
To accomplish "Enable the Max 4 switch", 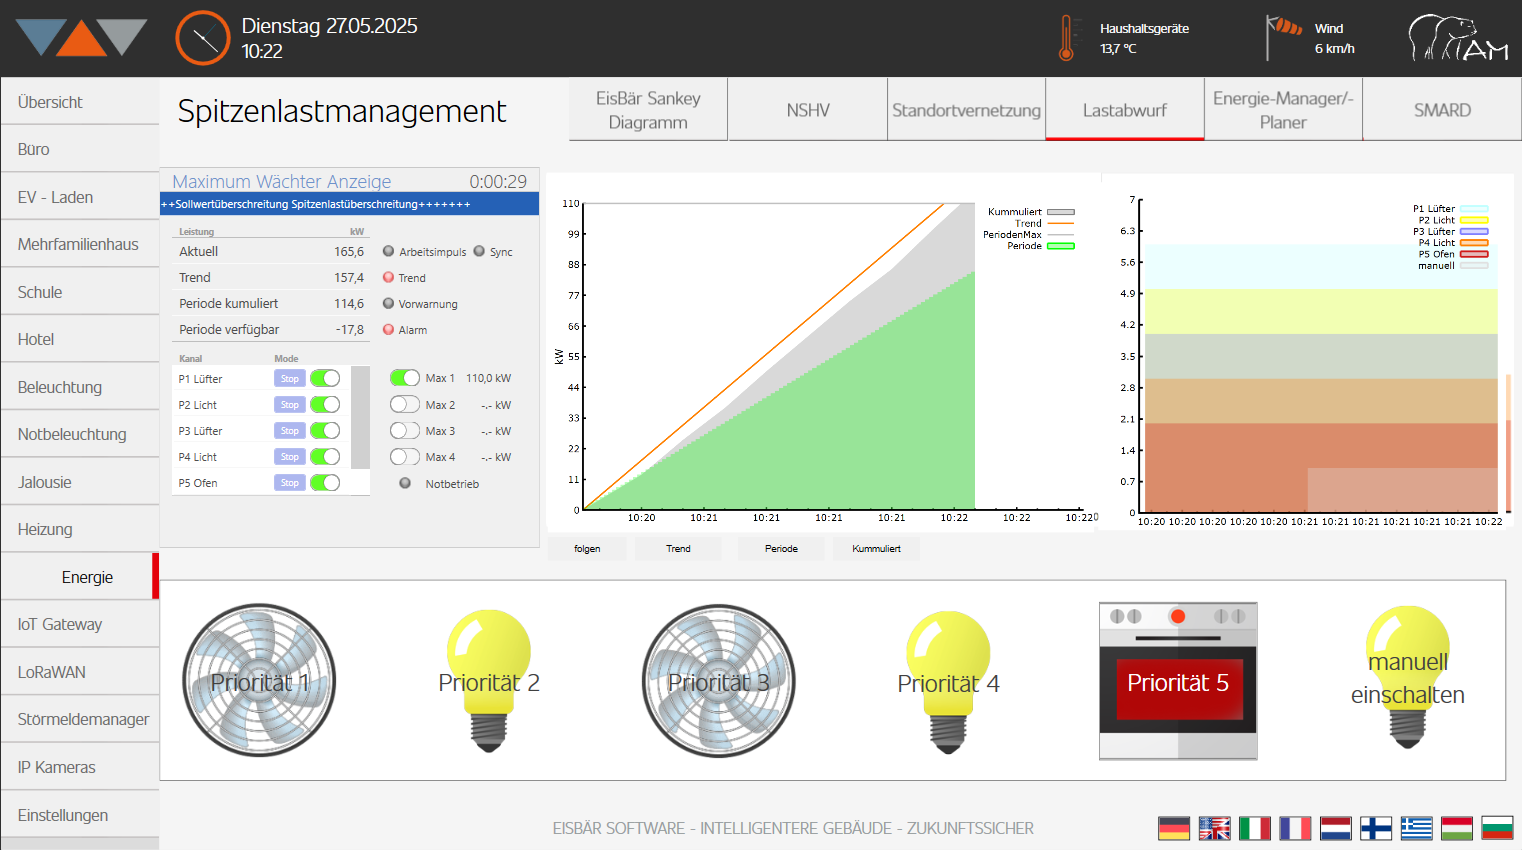I will pyautogui.click(x=405, y=456).
